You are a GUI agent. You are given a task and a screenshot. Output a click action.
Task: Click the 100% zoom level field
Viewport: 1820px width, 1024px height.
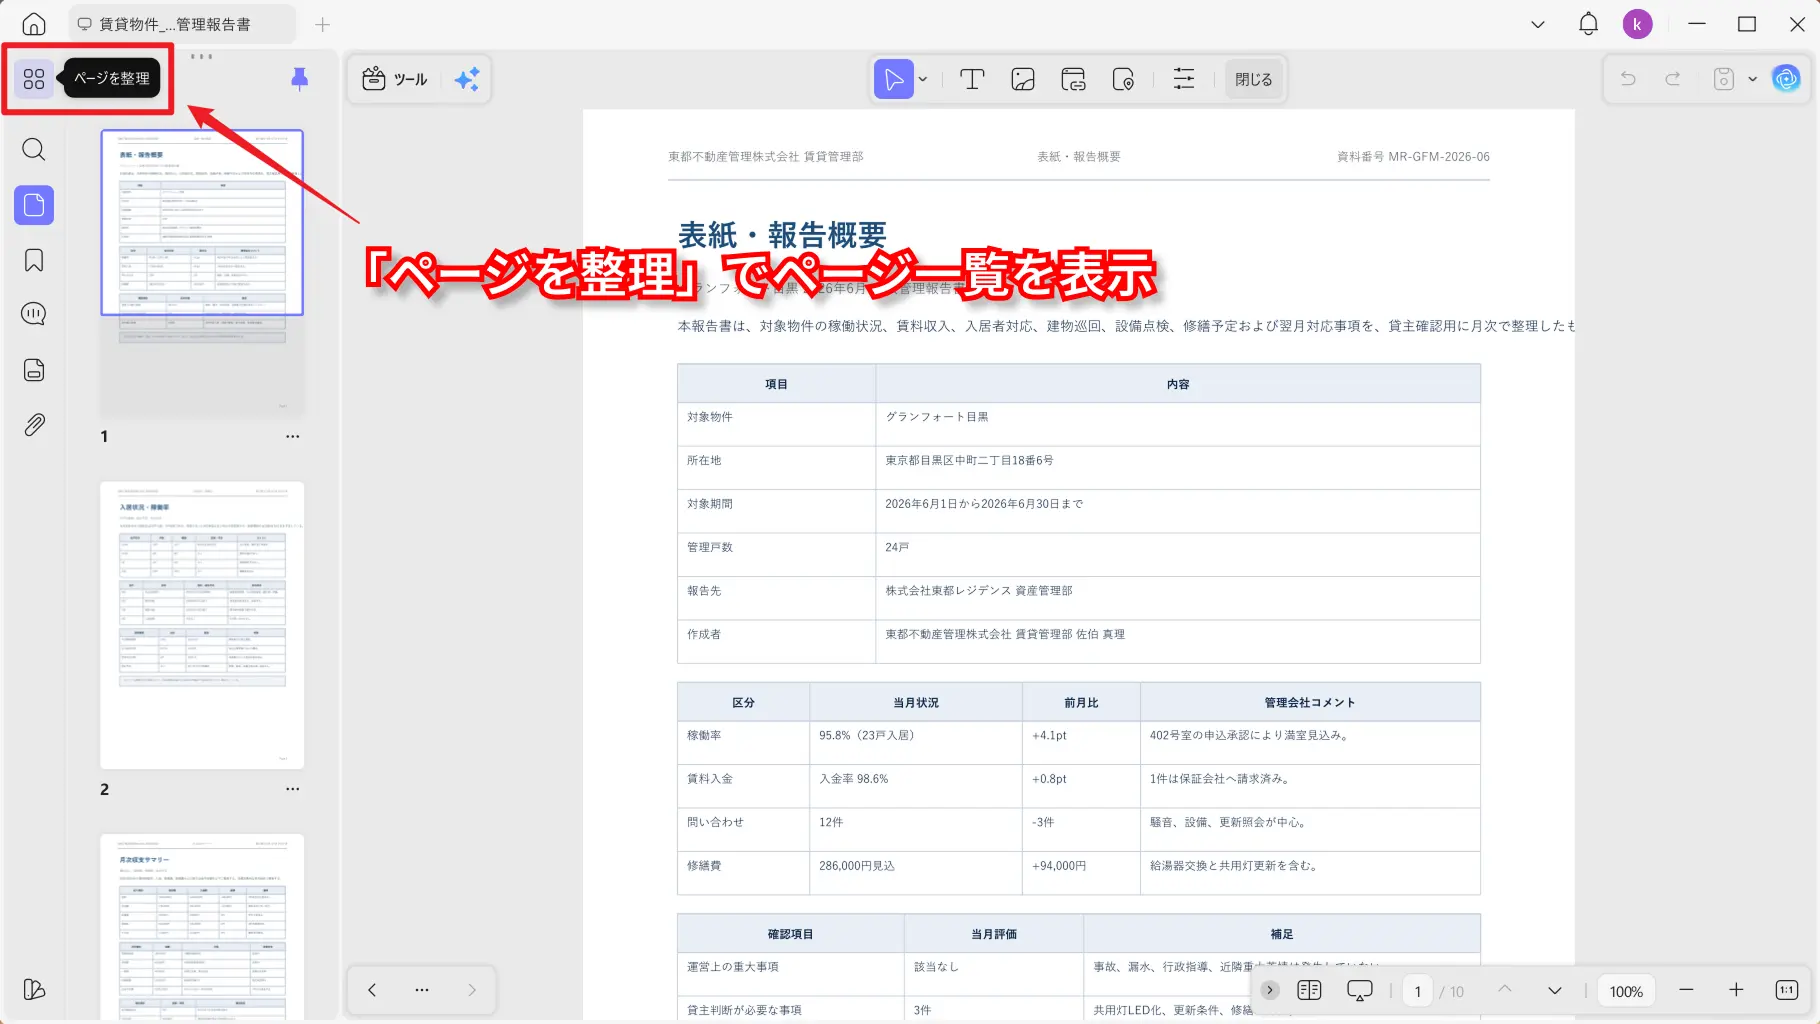[1626, 991]
